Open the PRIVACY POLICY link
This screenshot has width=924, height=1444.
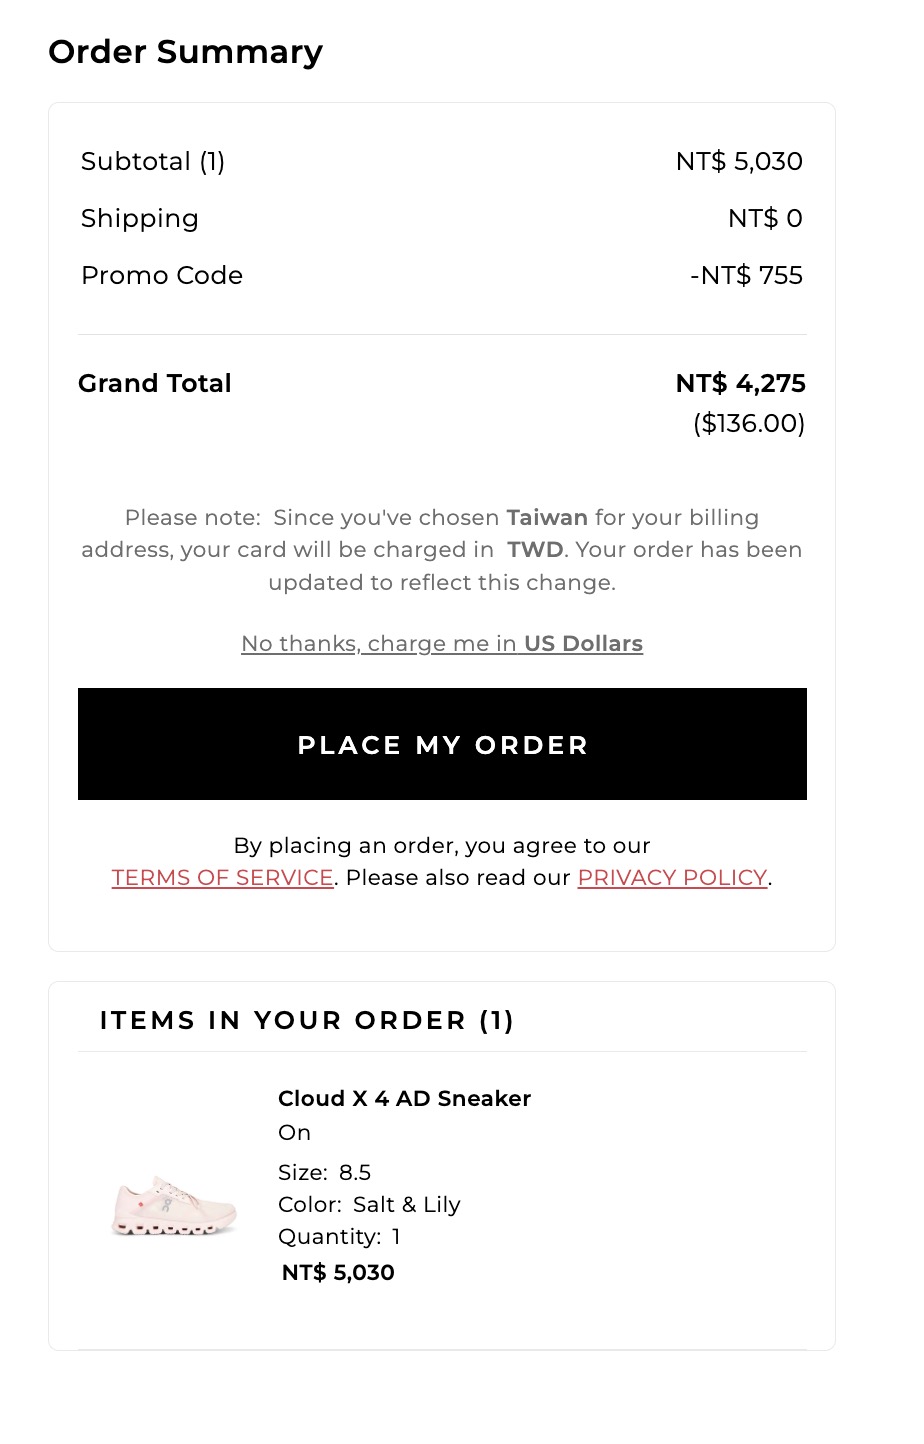[x=672, y=877]
